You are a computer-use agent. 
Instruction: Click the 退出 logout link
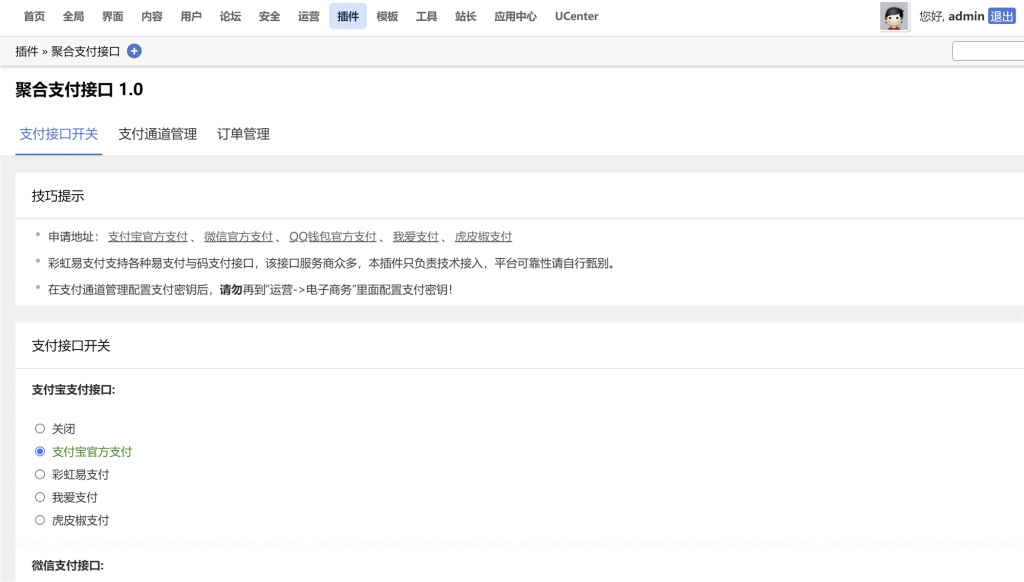[x=1000, y=16]
